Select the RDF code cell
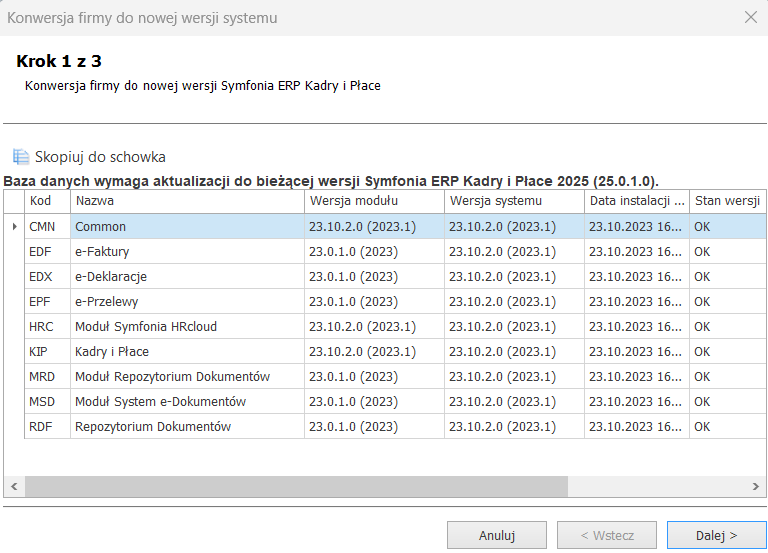The image size is (768, 553). tap(48, 426)
